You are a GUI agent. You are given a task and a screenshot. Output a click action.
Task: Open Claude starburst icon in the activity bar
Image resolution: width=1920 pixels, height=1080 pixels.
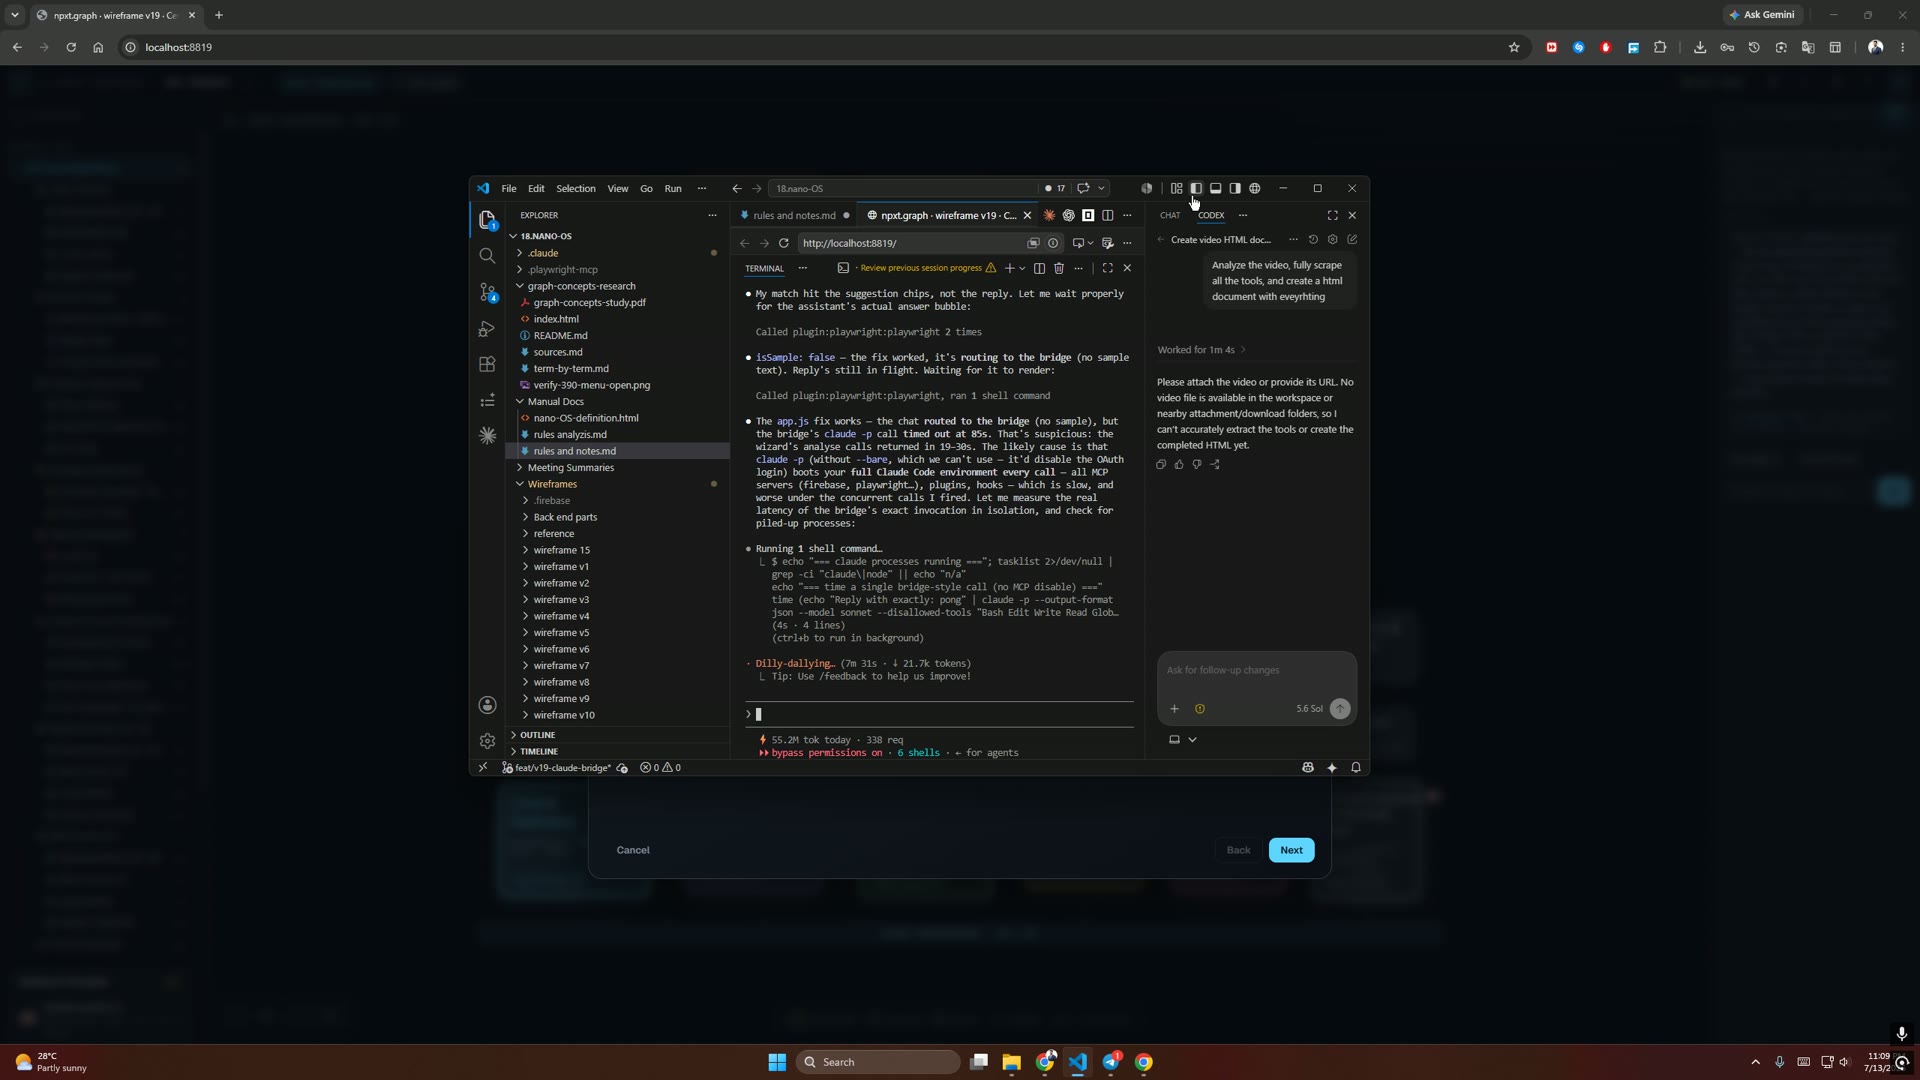[x=487, y=435]
